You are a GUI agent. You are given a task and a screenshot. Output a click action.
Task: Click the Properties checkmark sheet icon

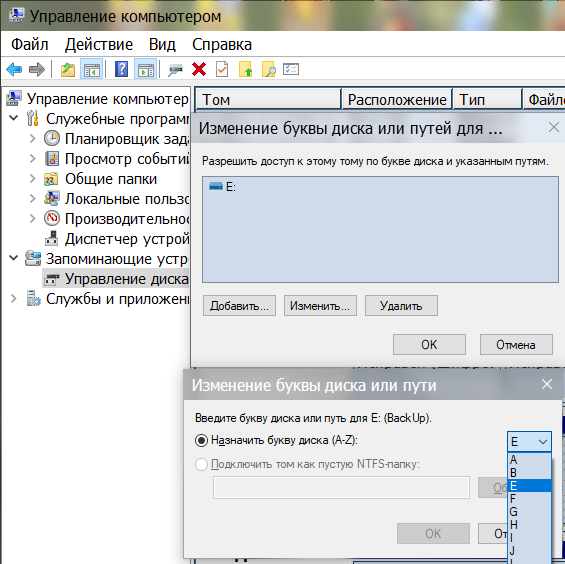[222, 69]
